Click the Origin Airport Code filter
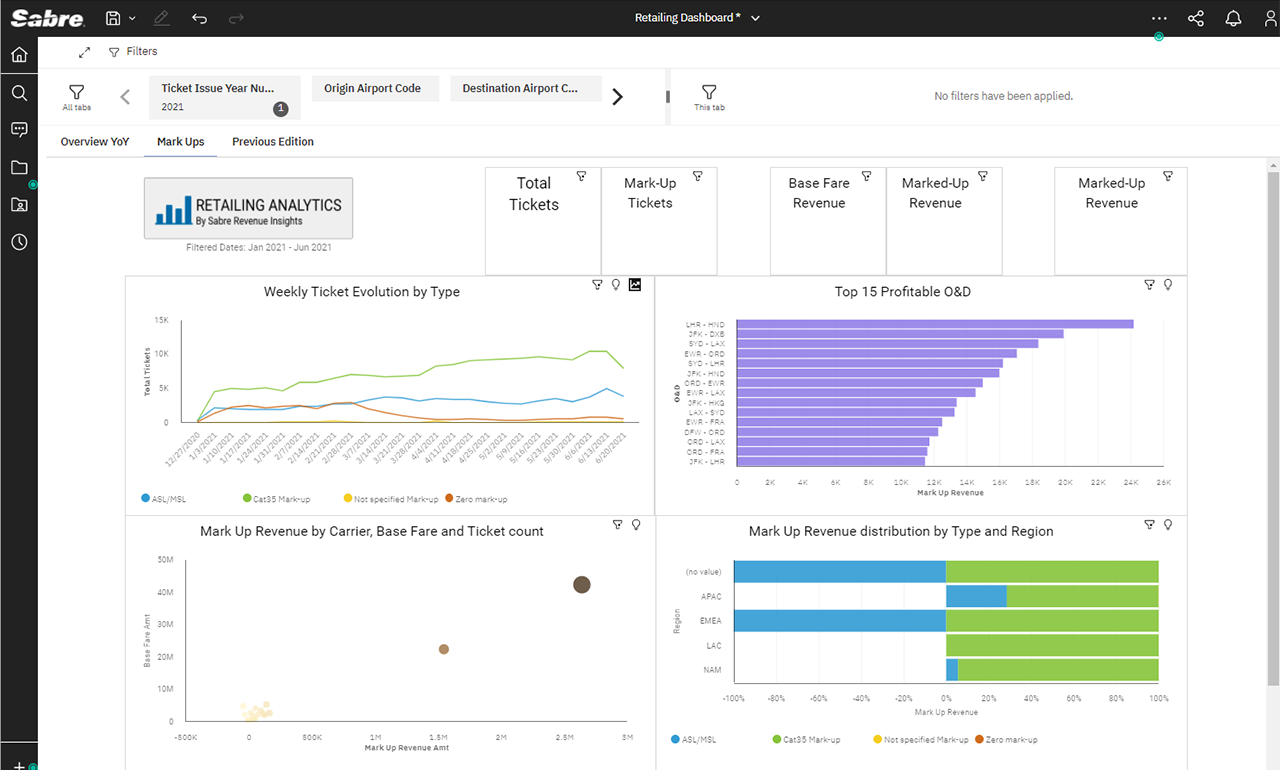The height and width of the screenshot is (770, 1280). 372,89
